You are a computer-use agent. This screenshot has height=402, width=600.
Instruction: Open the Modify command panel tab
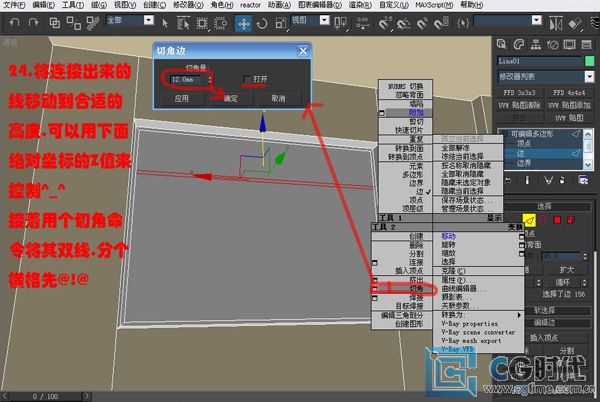coord(518,45)
